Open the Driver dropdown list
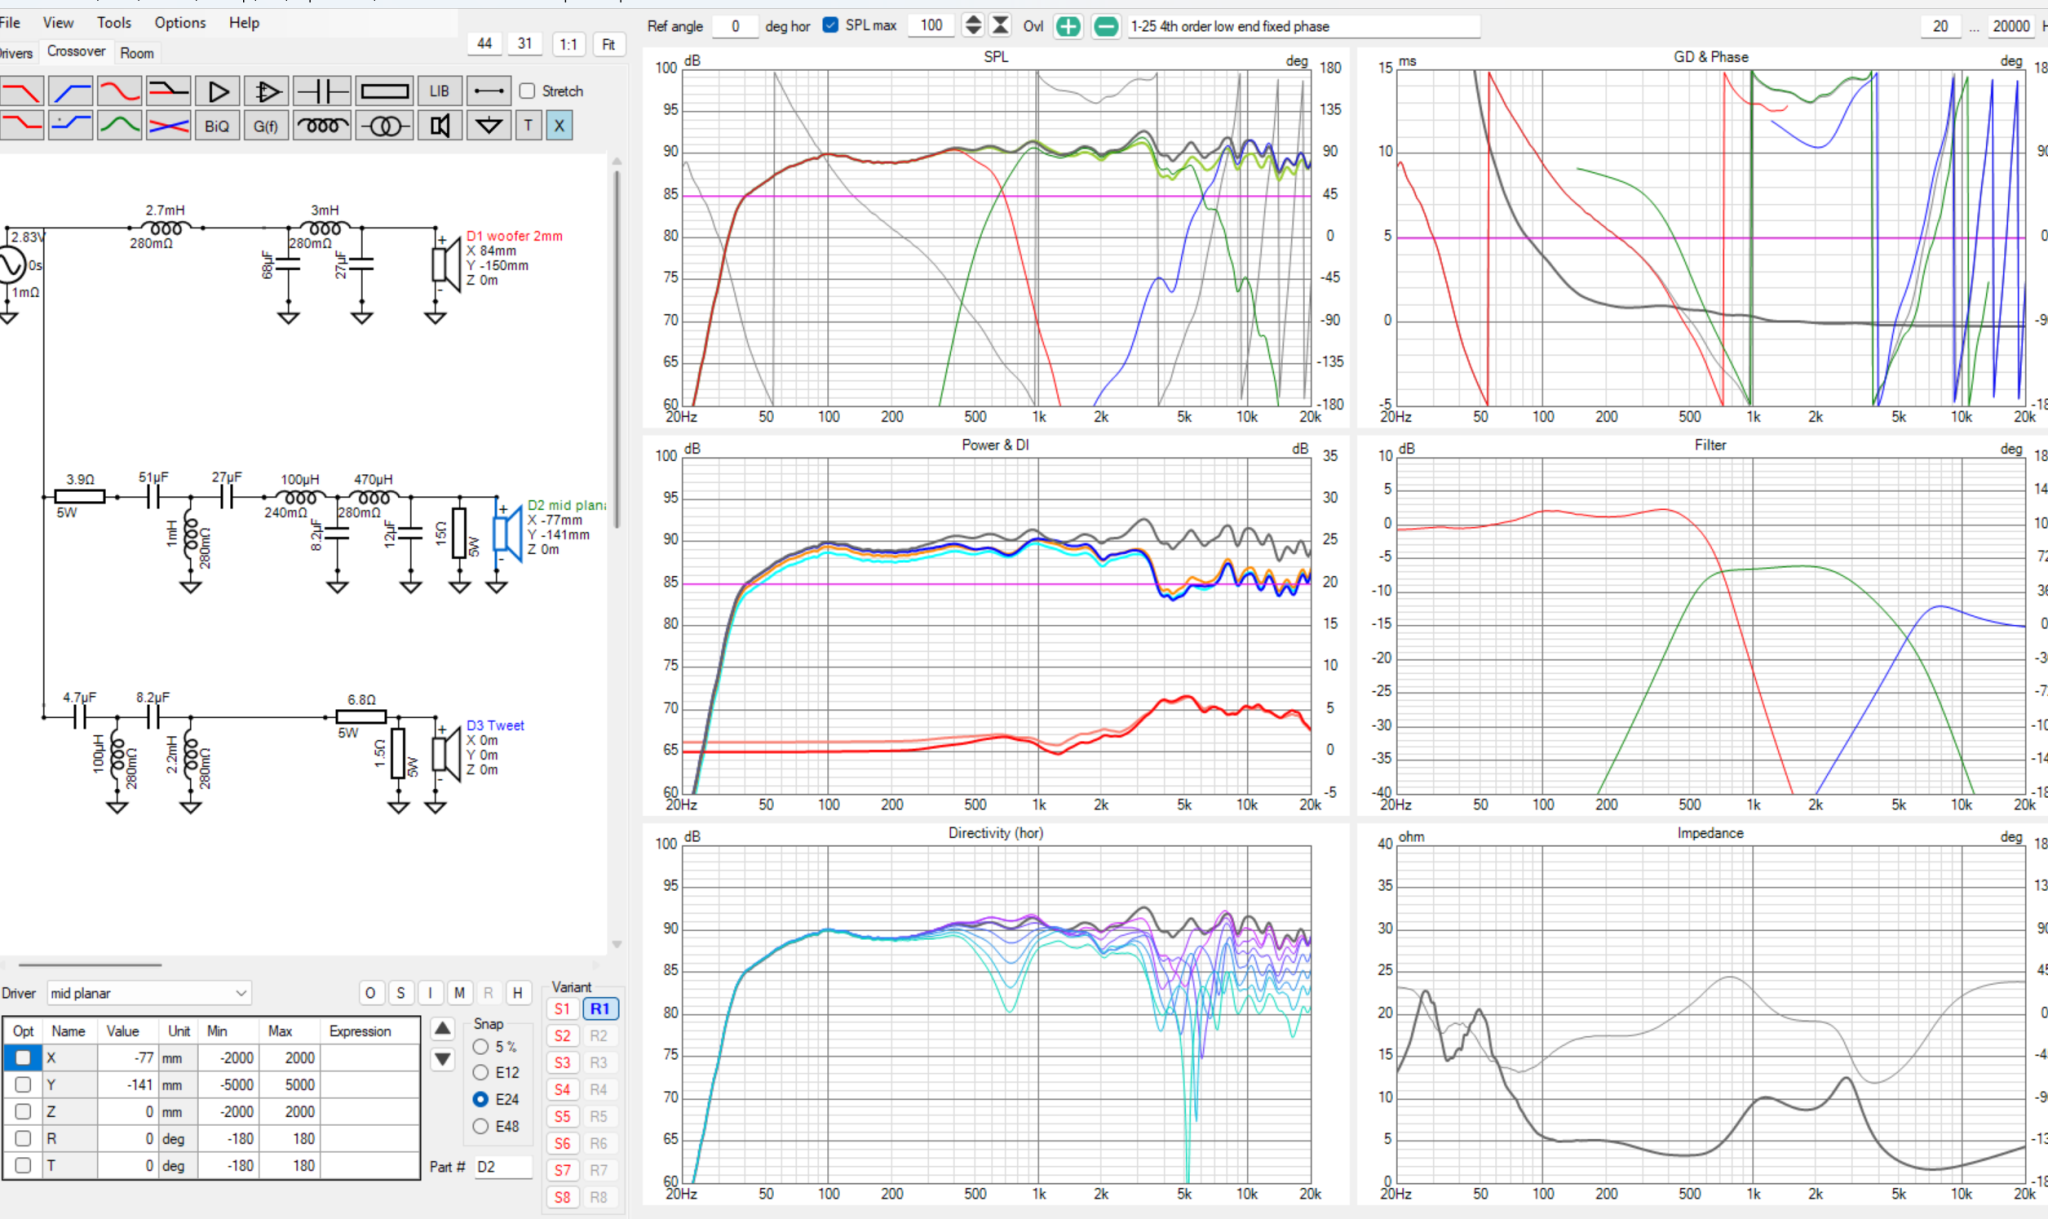 click(148, 993)
